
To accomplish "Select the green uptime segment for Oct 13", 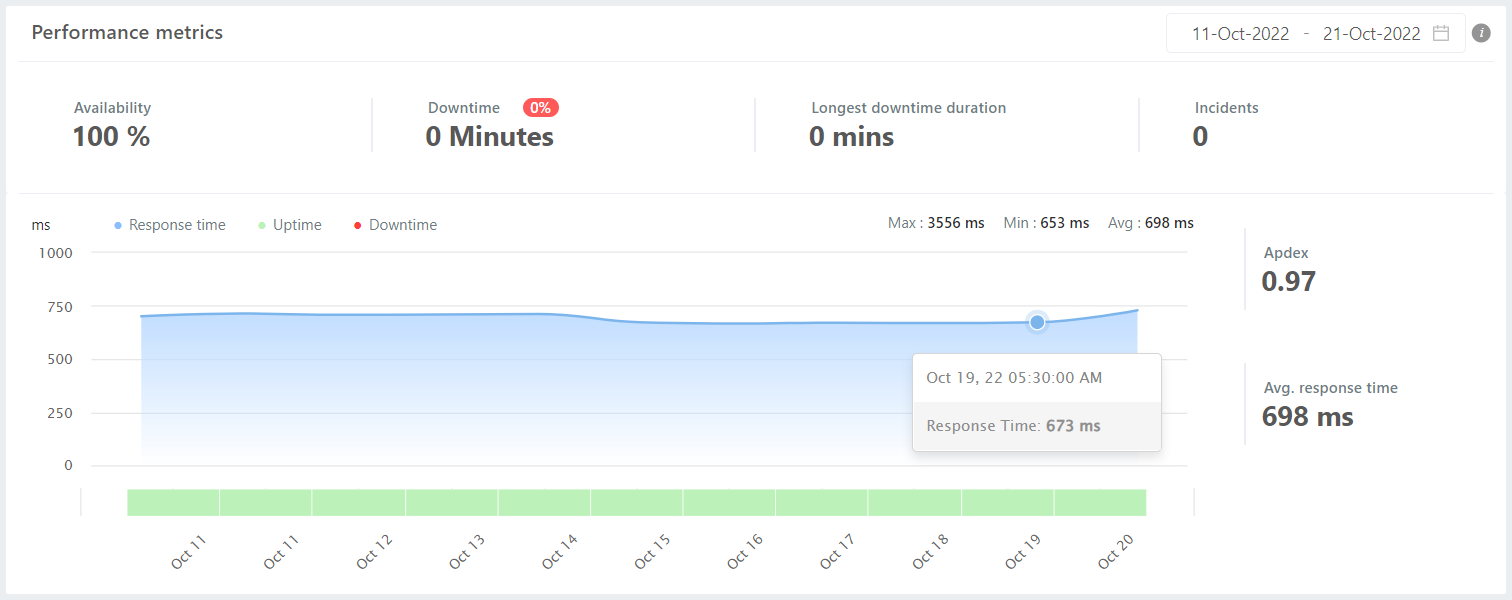I will pos(451,502).
